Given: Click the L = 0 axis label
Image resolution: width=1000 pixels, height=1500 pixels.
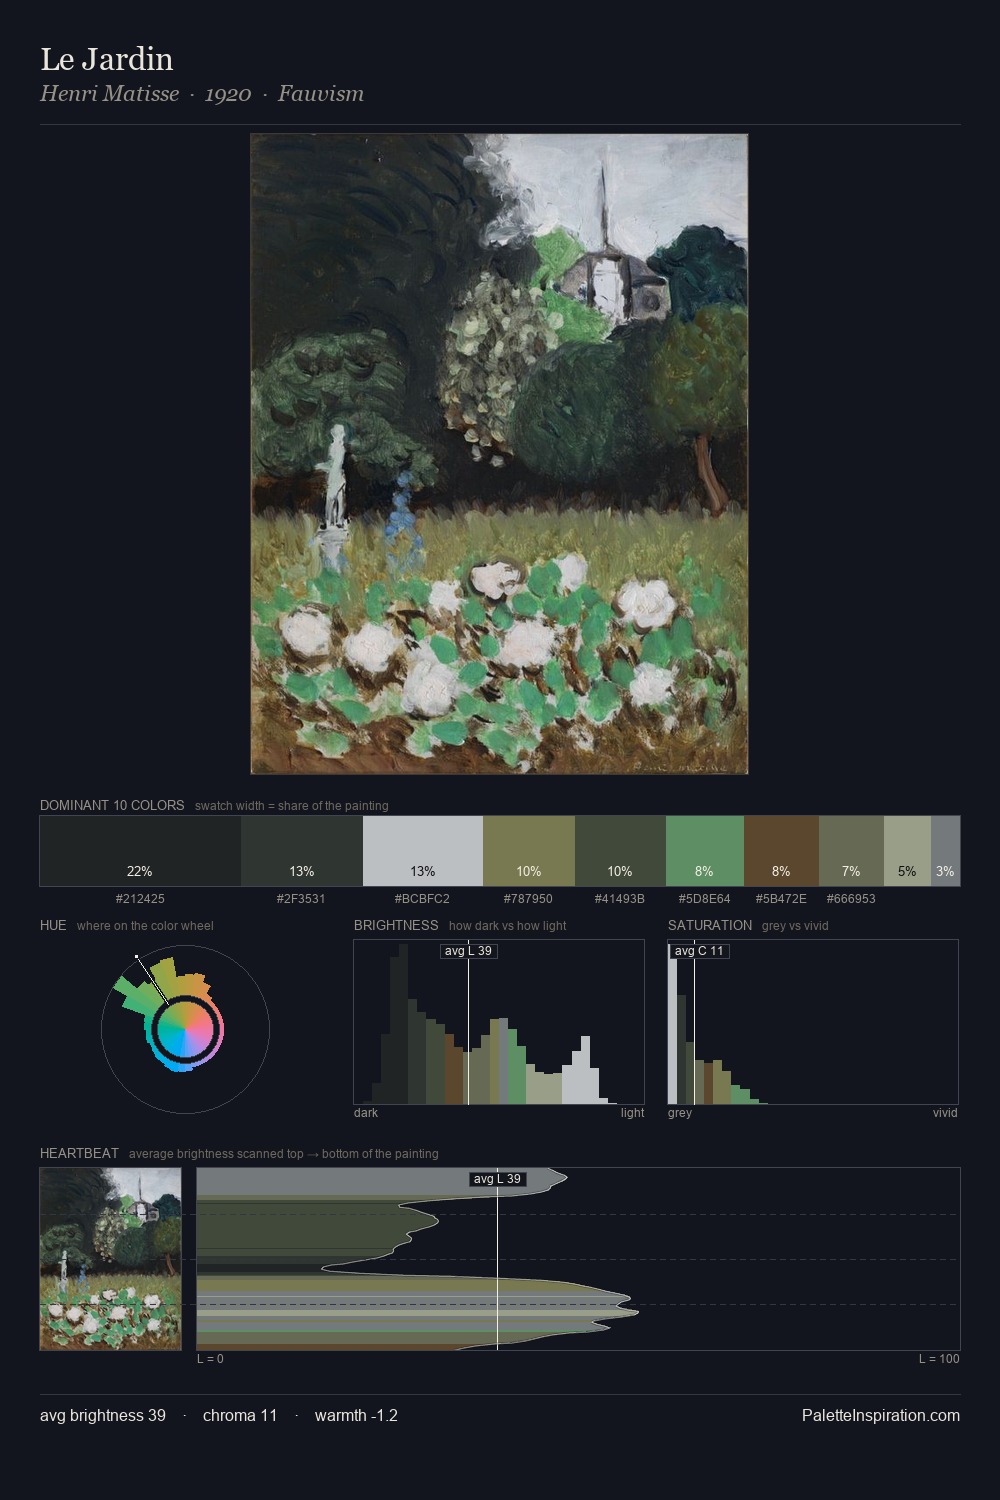Looking at the screenshot, I should pyautogui.click(x=210, y=1359).
